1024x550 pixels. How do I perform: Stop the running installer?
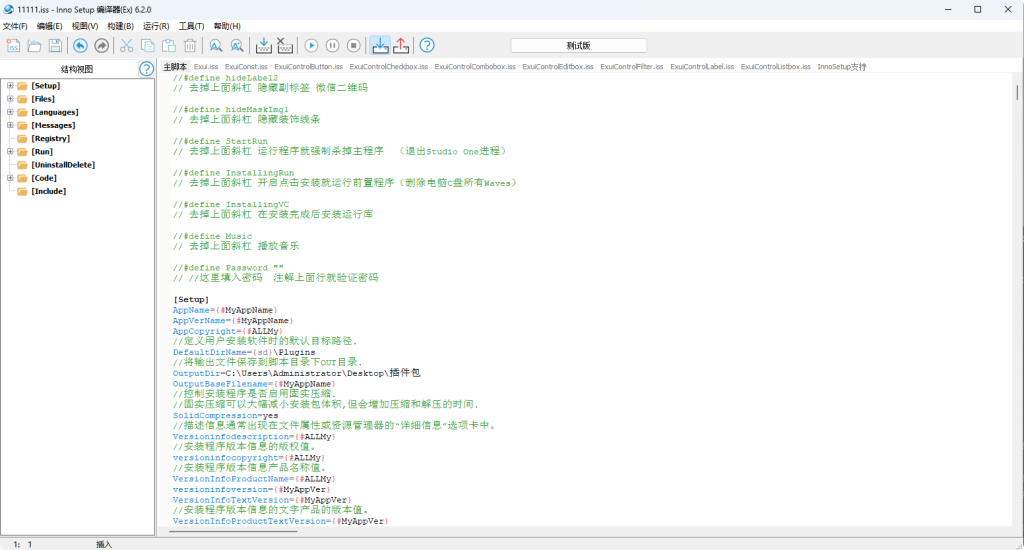click(353, 46)
